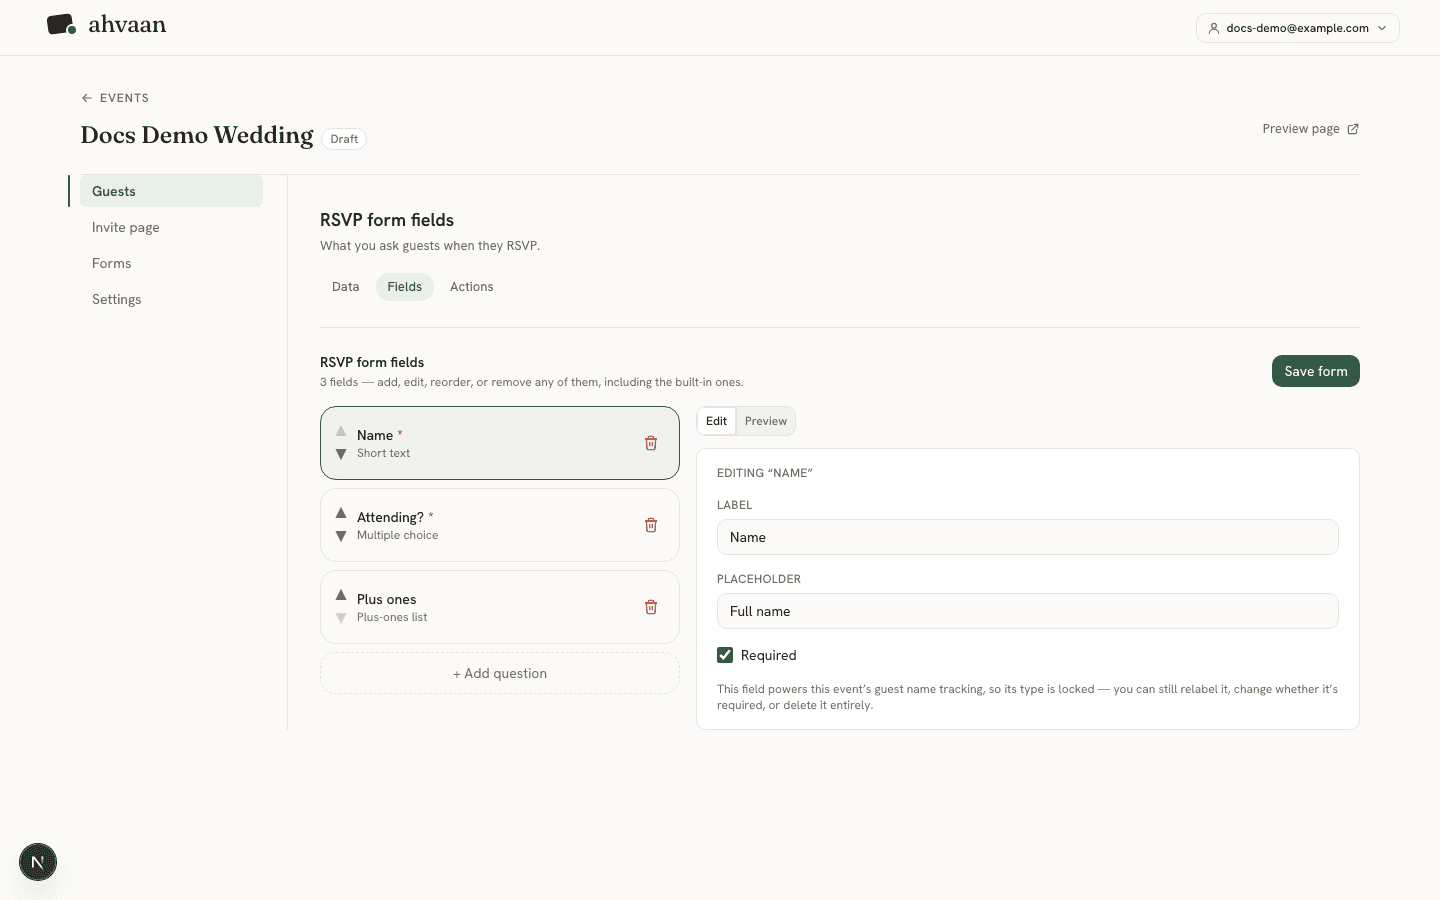Move Name field down with arrow

click(x=341, y=454)
